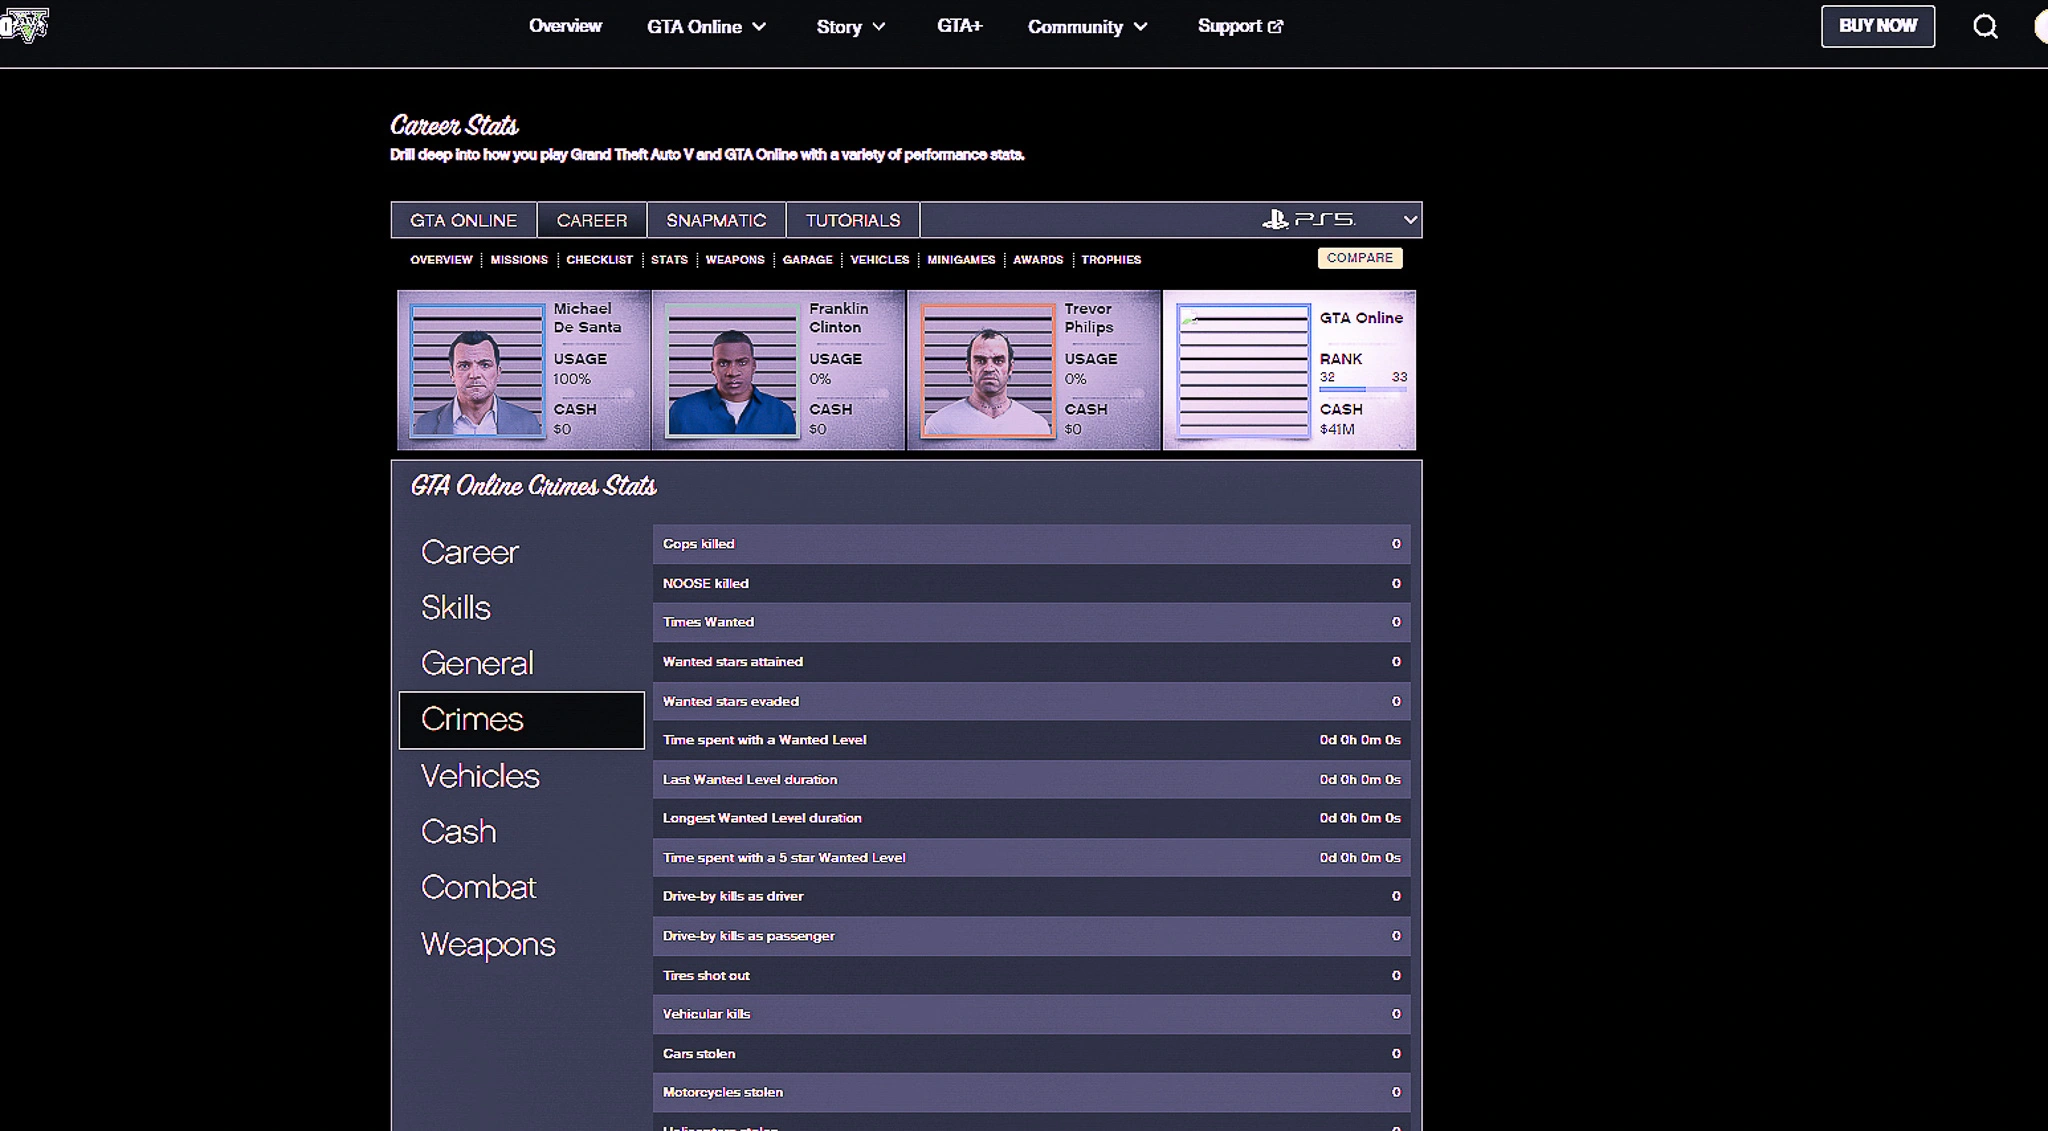Open the VEHICLES sub-navigation link
Image resolution: width=2048 pixels, height=1131 pixels.
point(880,259)
